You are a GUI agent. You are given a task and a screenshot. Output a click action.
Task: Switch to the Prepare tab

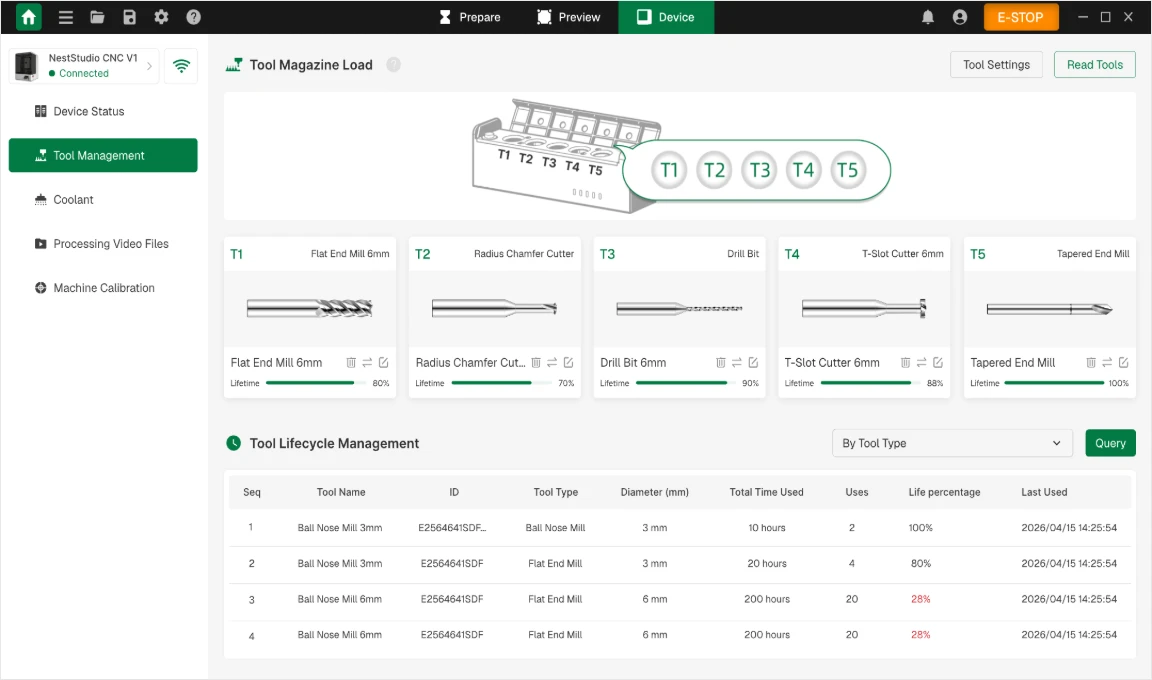click(x=470, y=17)
